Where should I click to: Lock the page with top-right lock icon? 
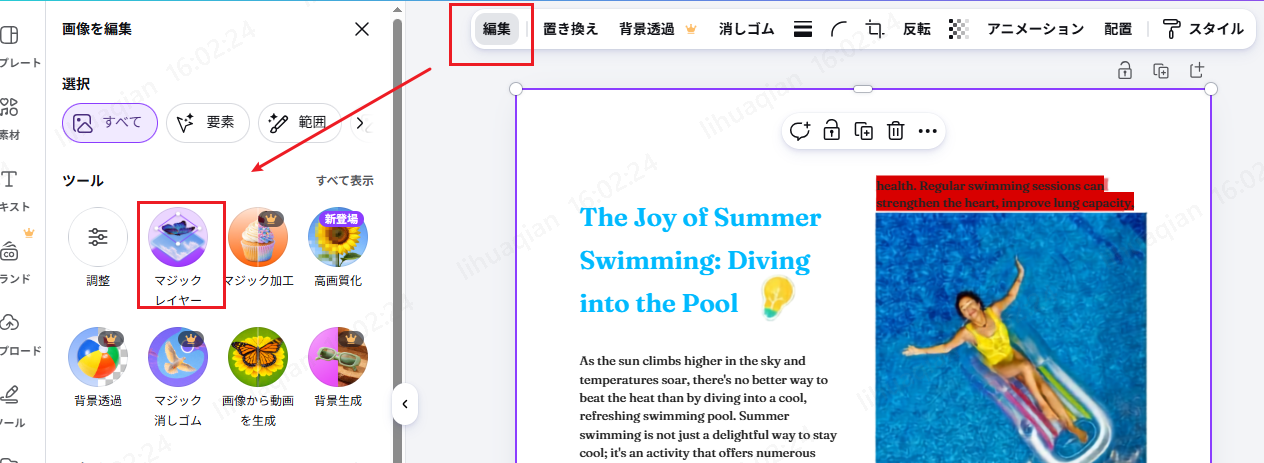(x=1125, y=70)
